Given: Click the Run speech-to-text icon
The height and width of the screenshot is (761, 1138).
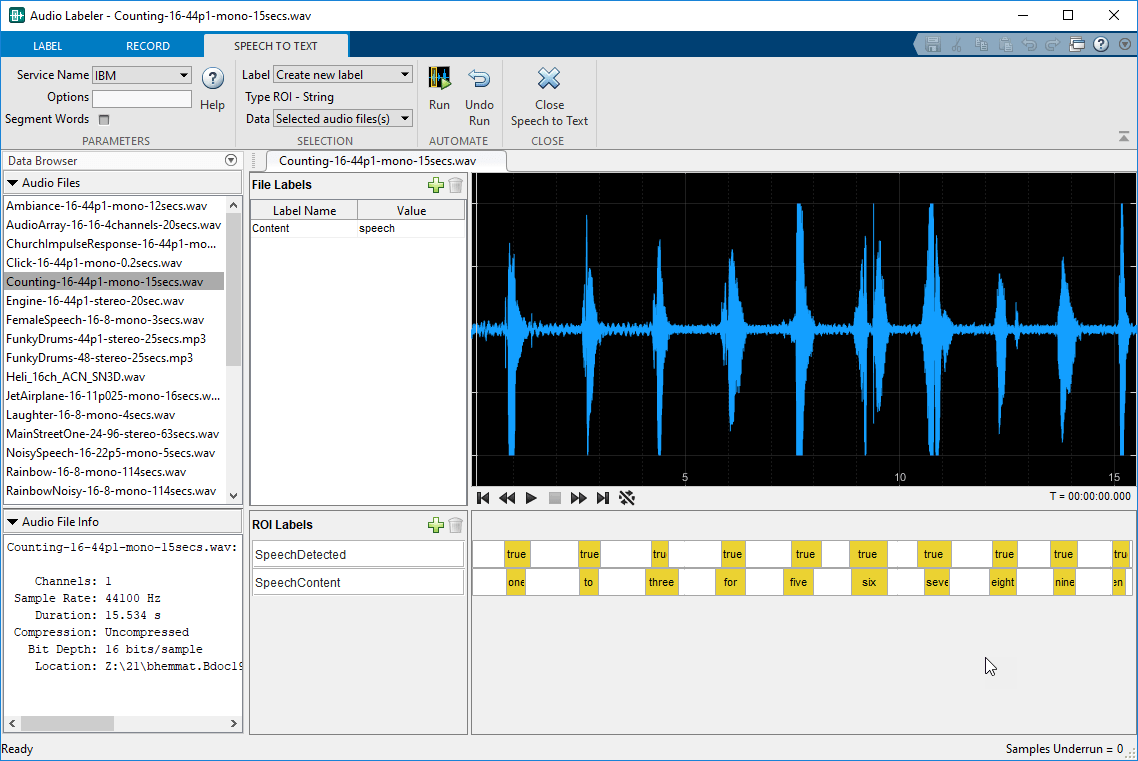Looking at the screenshot, I should tap(439, 80).
